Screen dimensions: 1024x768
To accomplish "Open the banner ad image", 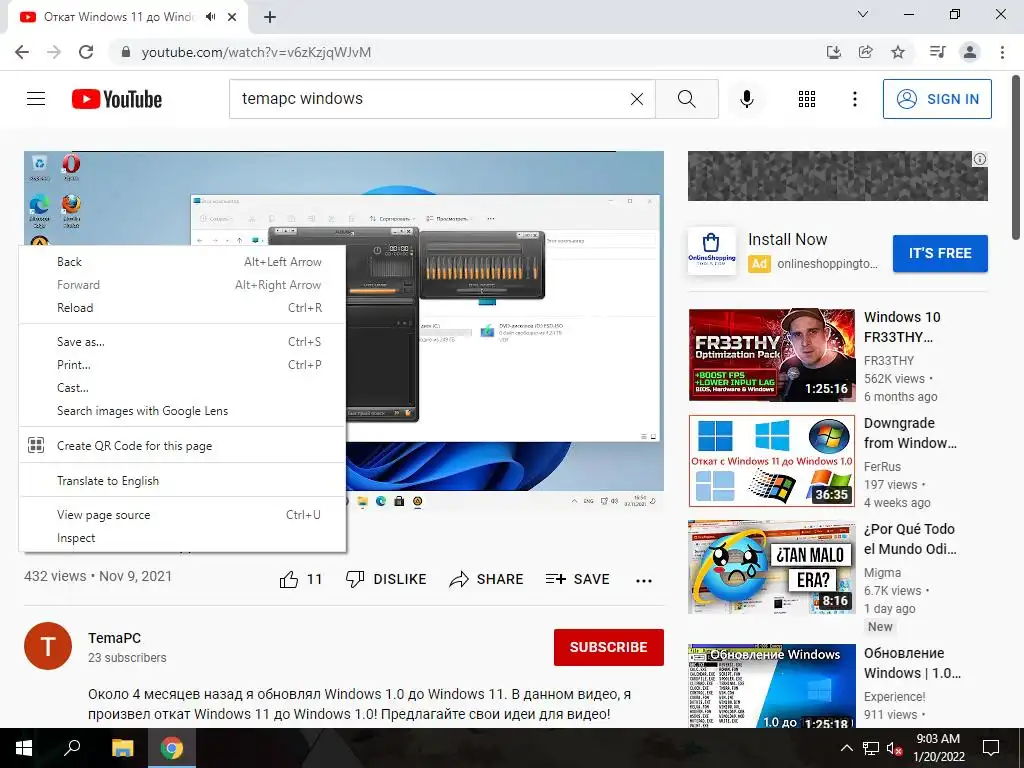I will (x=838, y=176).
